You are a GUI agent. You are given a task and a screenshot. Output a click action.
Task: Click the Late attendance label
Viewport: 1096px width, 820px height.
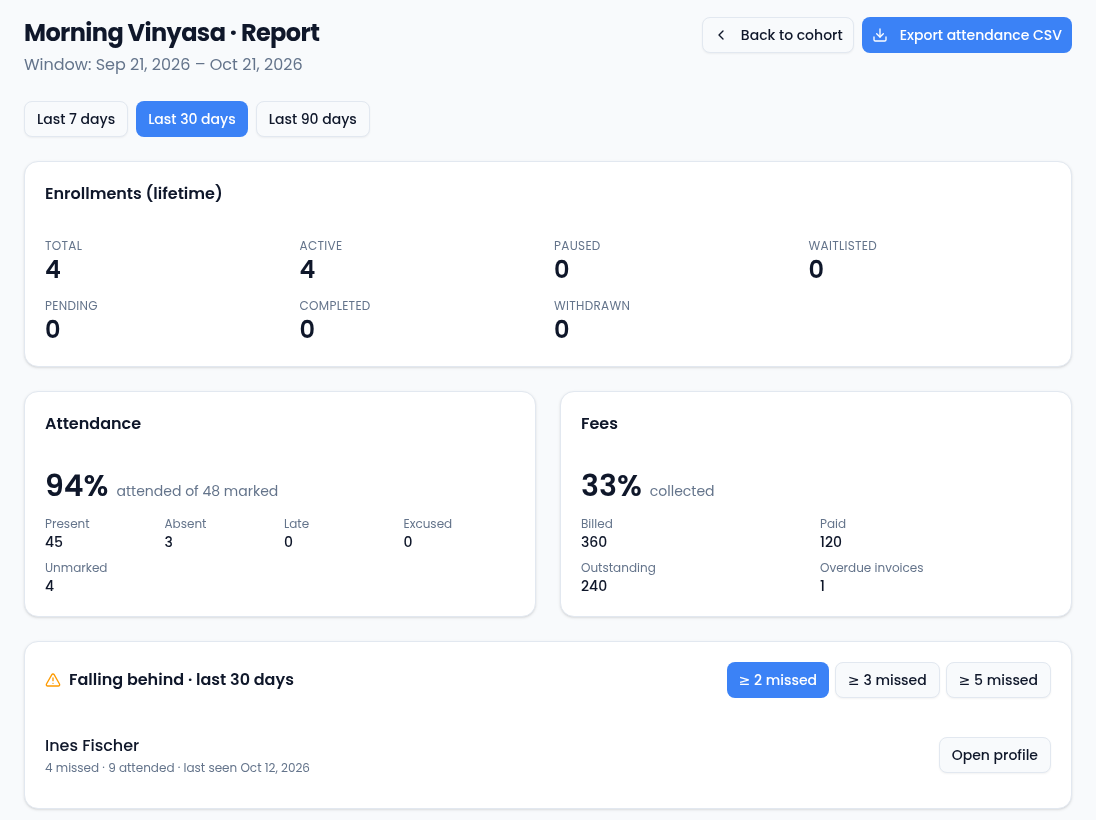coord(296,524)
